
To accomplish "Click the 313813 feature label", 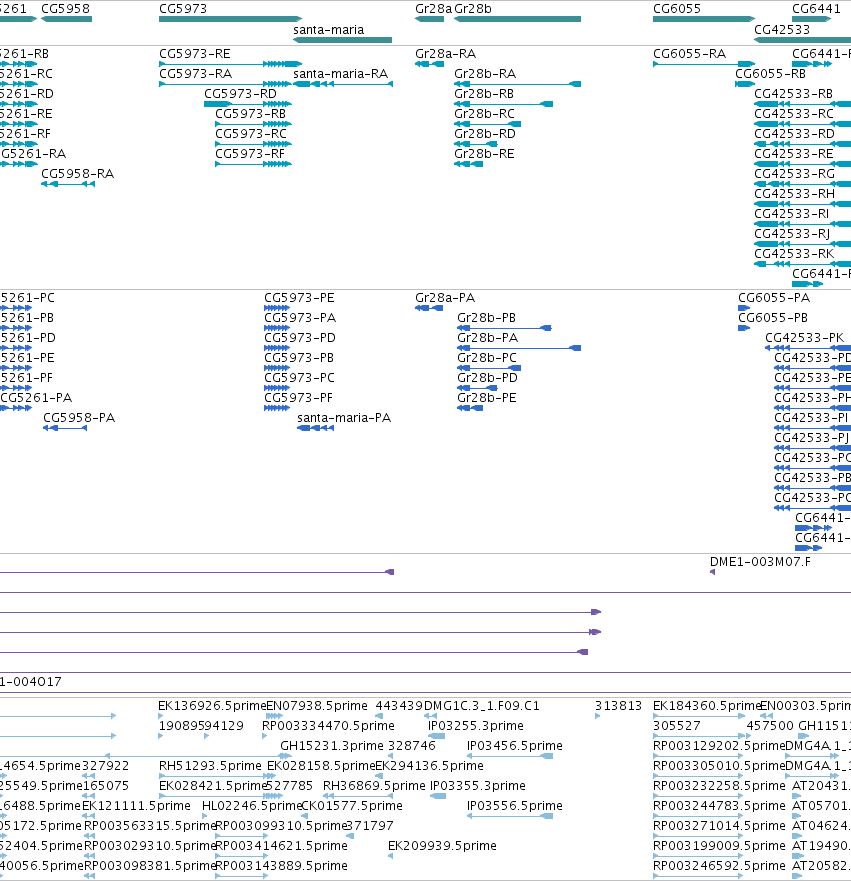I will pos(618,706).
